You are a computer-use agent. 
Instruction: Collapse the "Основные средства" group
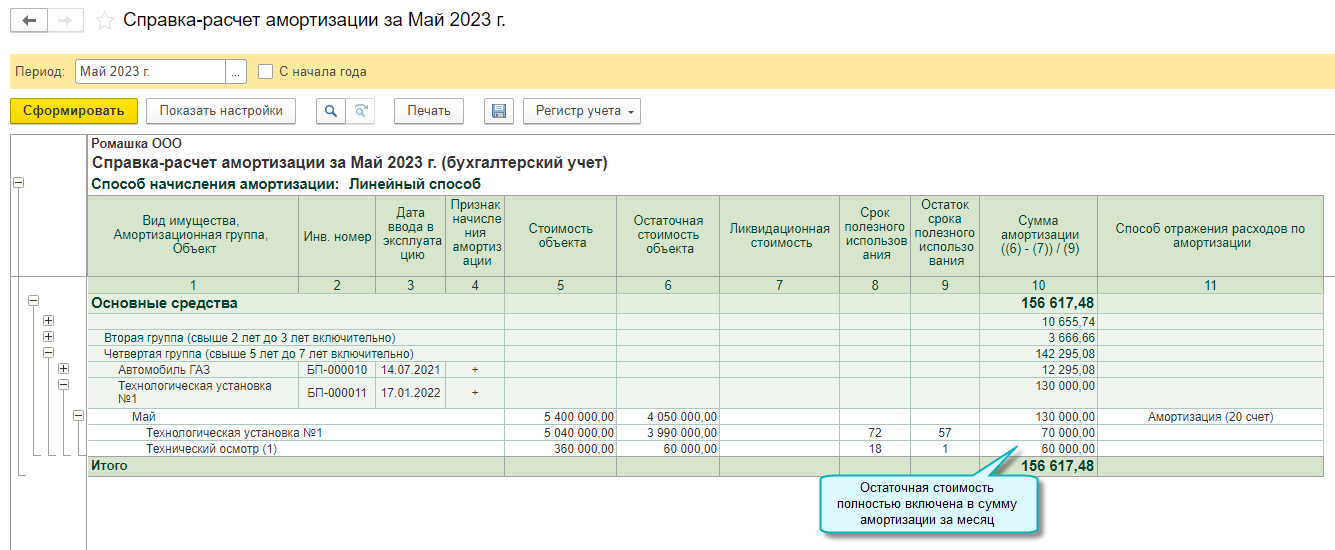(x=33, y=301)
